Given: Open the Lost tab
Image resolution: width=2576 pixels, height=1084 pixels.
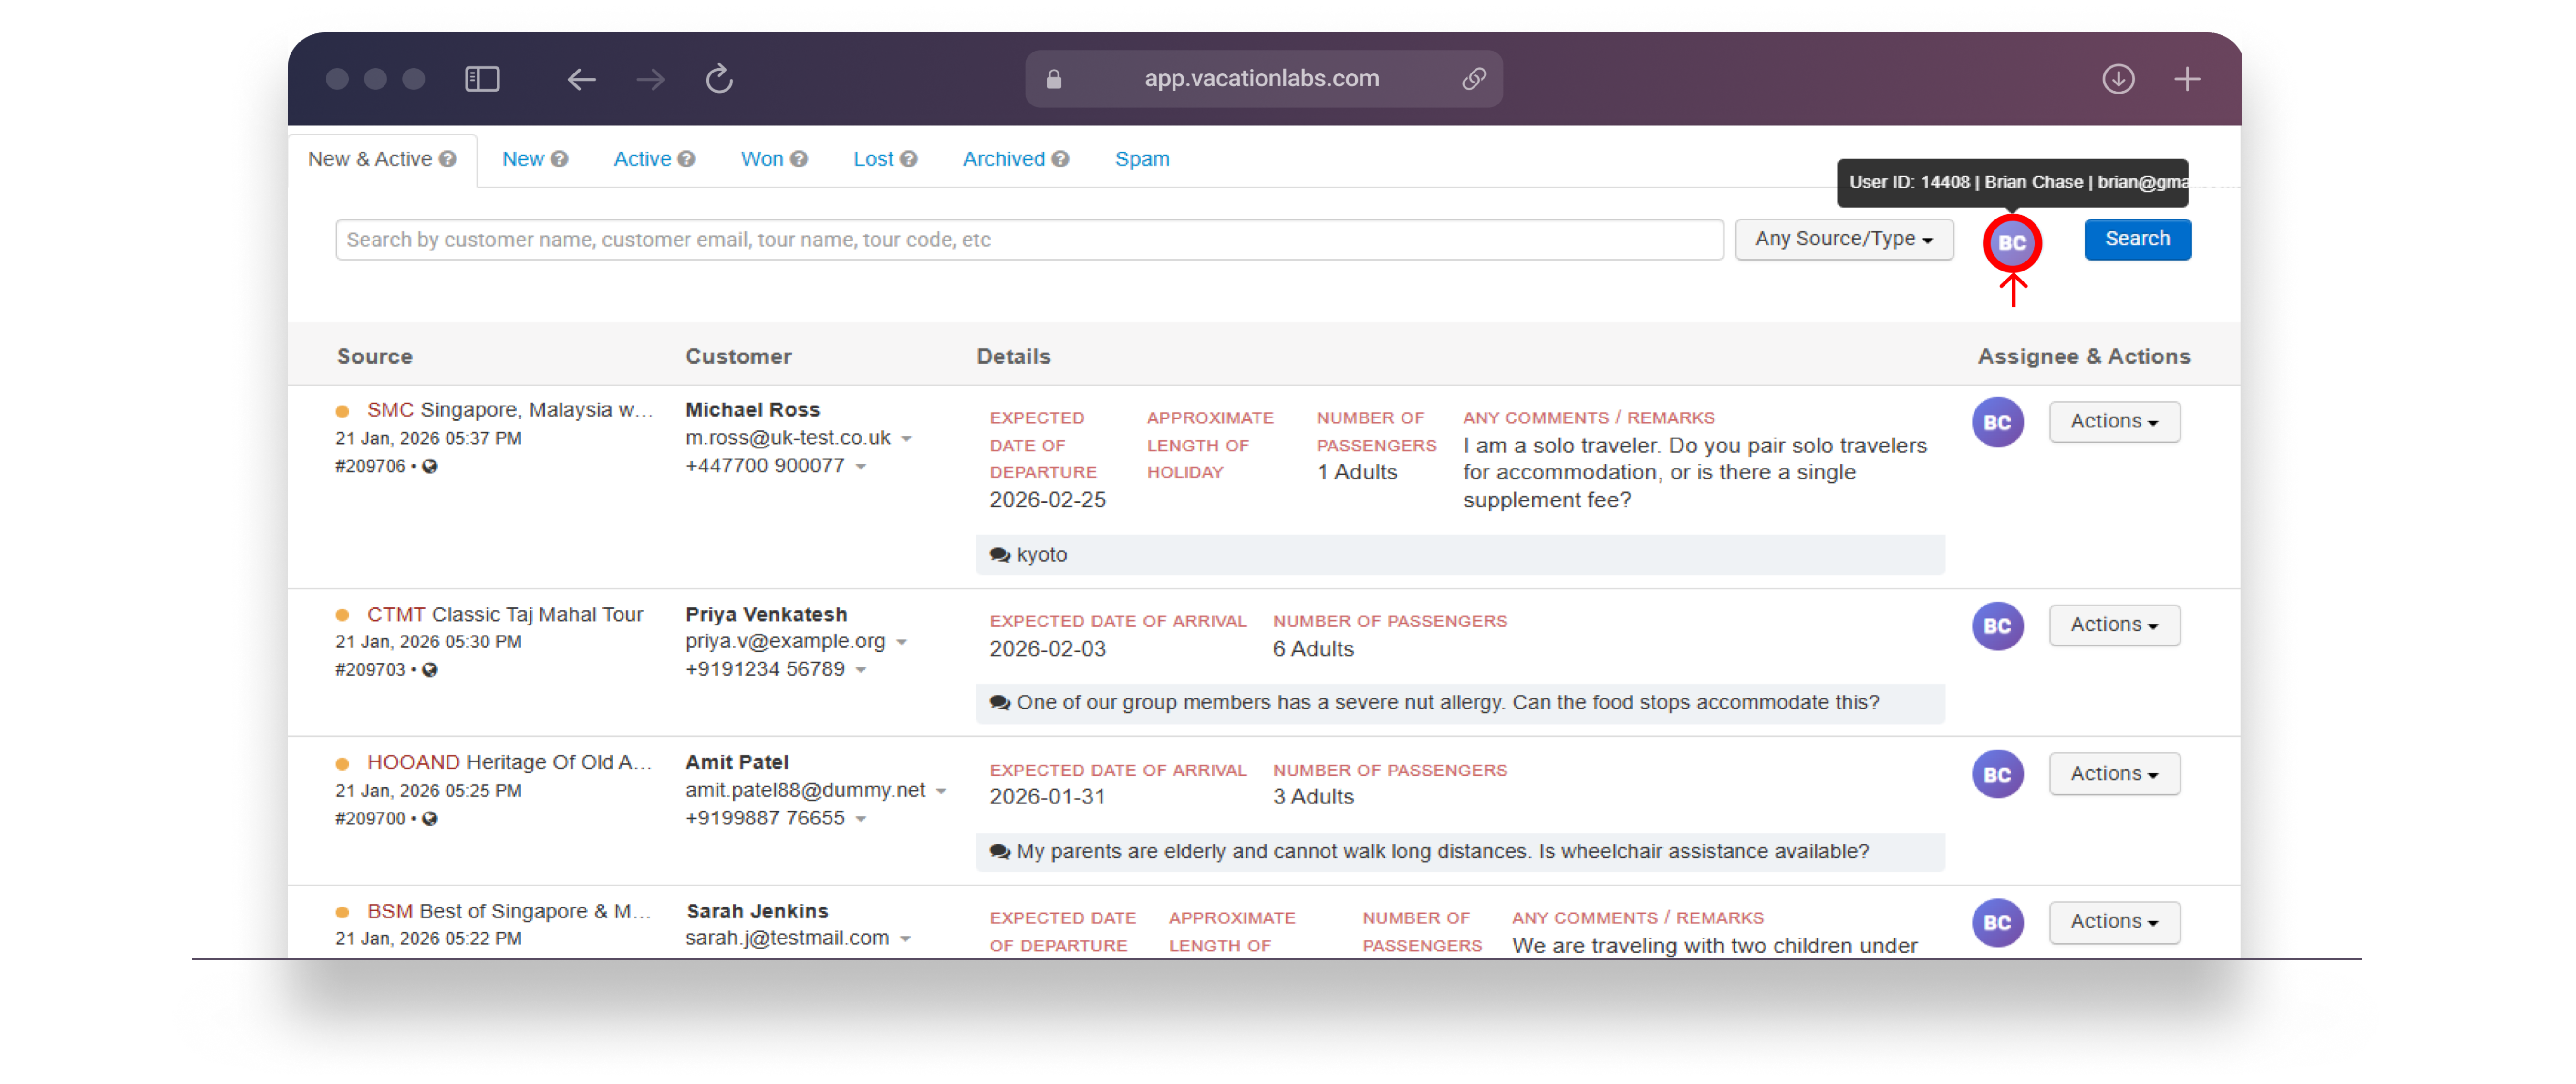Looking at the screenshot, I should (x=872, y=159).
